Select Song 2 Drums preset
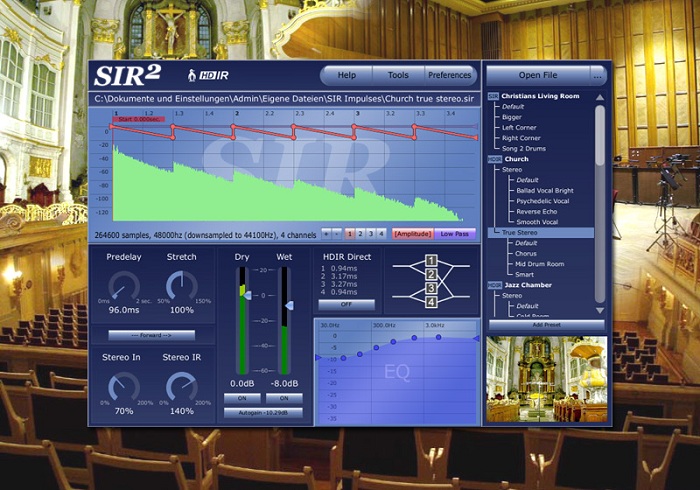The image size is (700, 490). [x=524, y=149]
